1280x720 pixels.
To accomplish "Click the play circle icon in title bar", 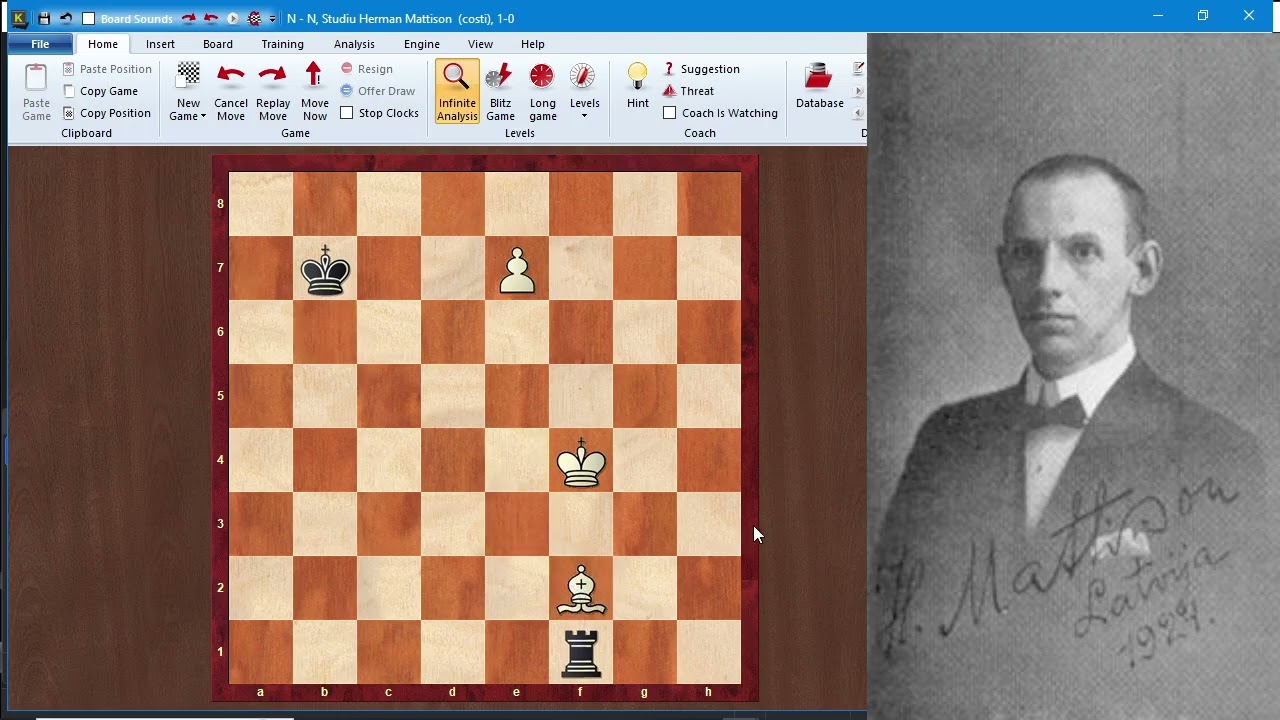I will [x=233, y=18].
